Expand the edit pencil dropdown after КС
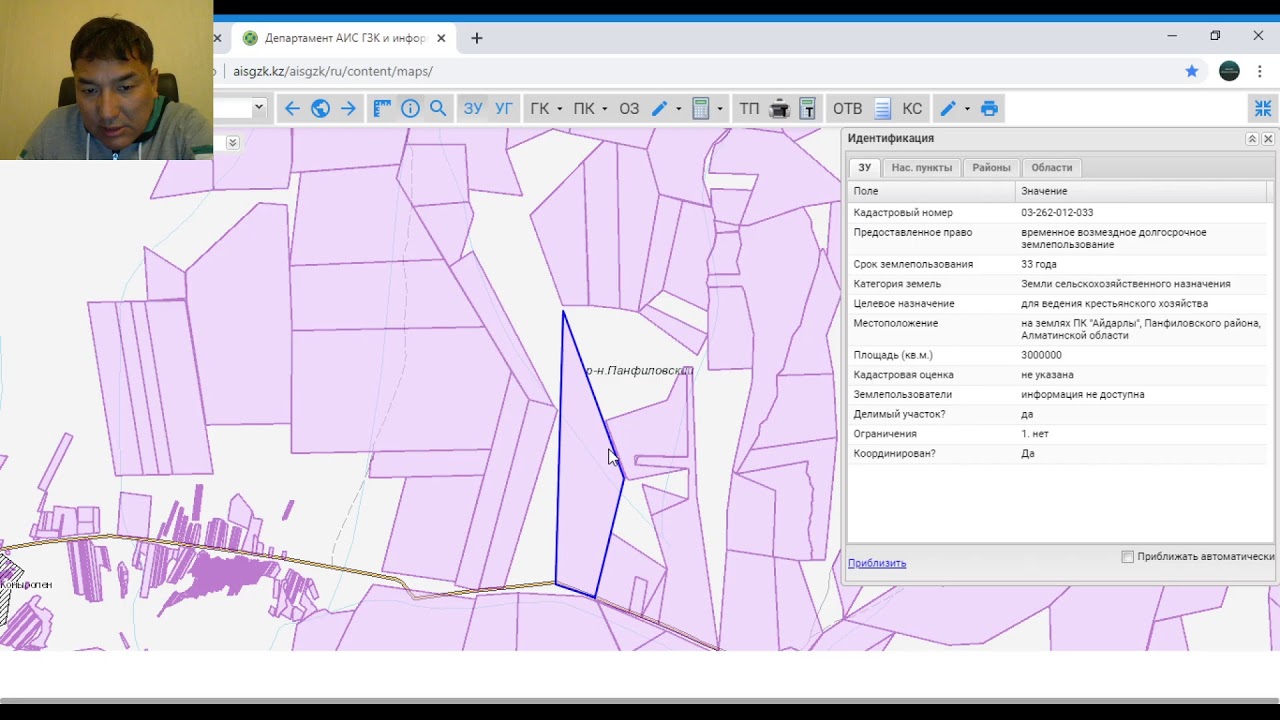The image size is (1280, 720). coord(967,109)
